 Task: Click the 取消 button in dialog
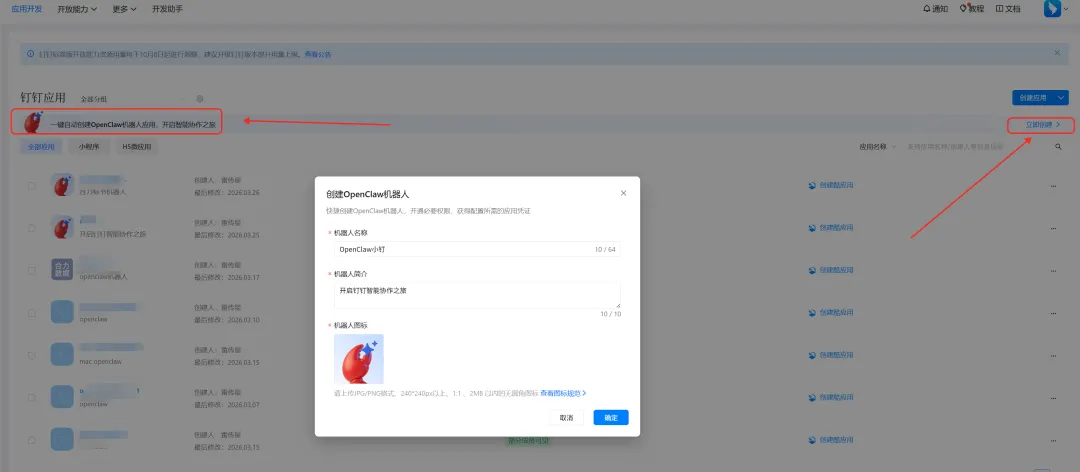click(x=566, y=418)
